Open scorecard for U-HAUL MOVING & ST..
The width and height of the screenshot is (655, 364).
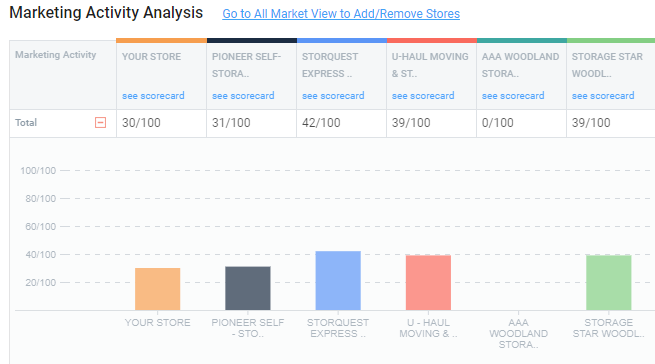(x=423, y=96)
